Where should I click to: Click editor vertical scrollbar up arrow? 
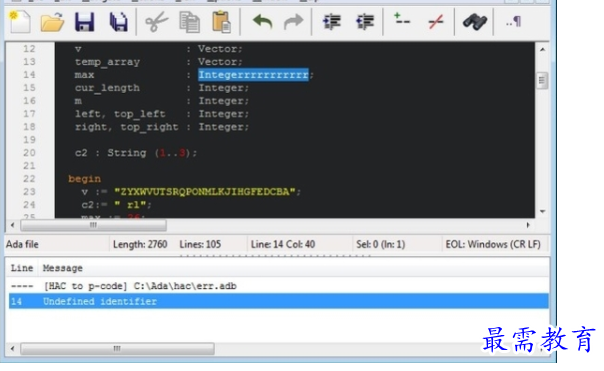542,49
